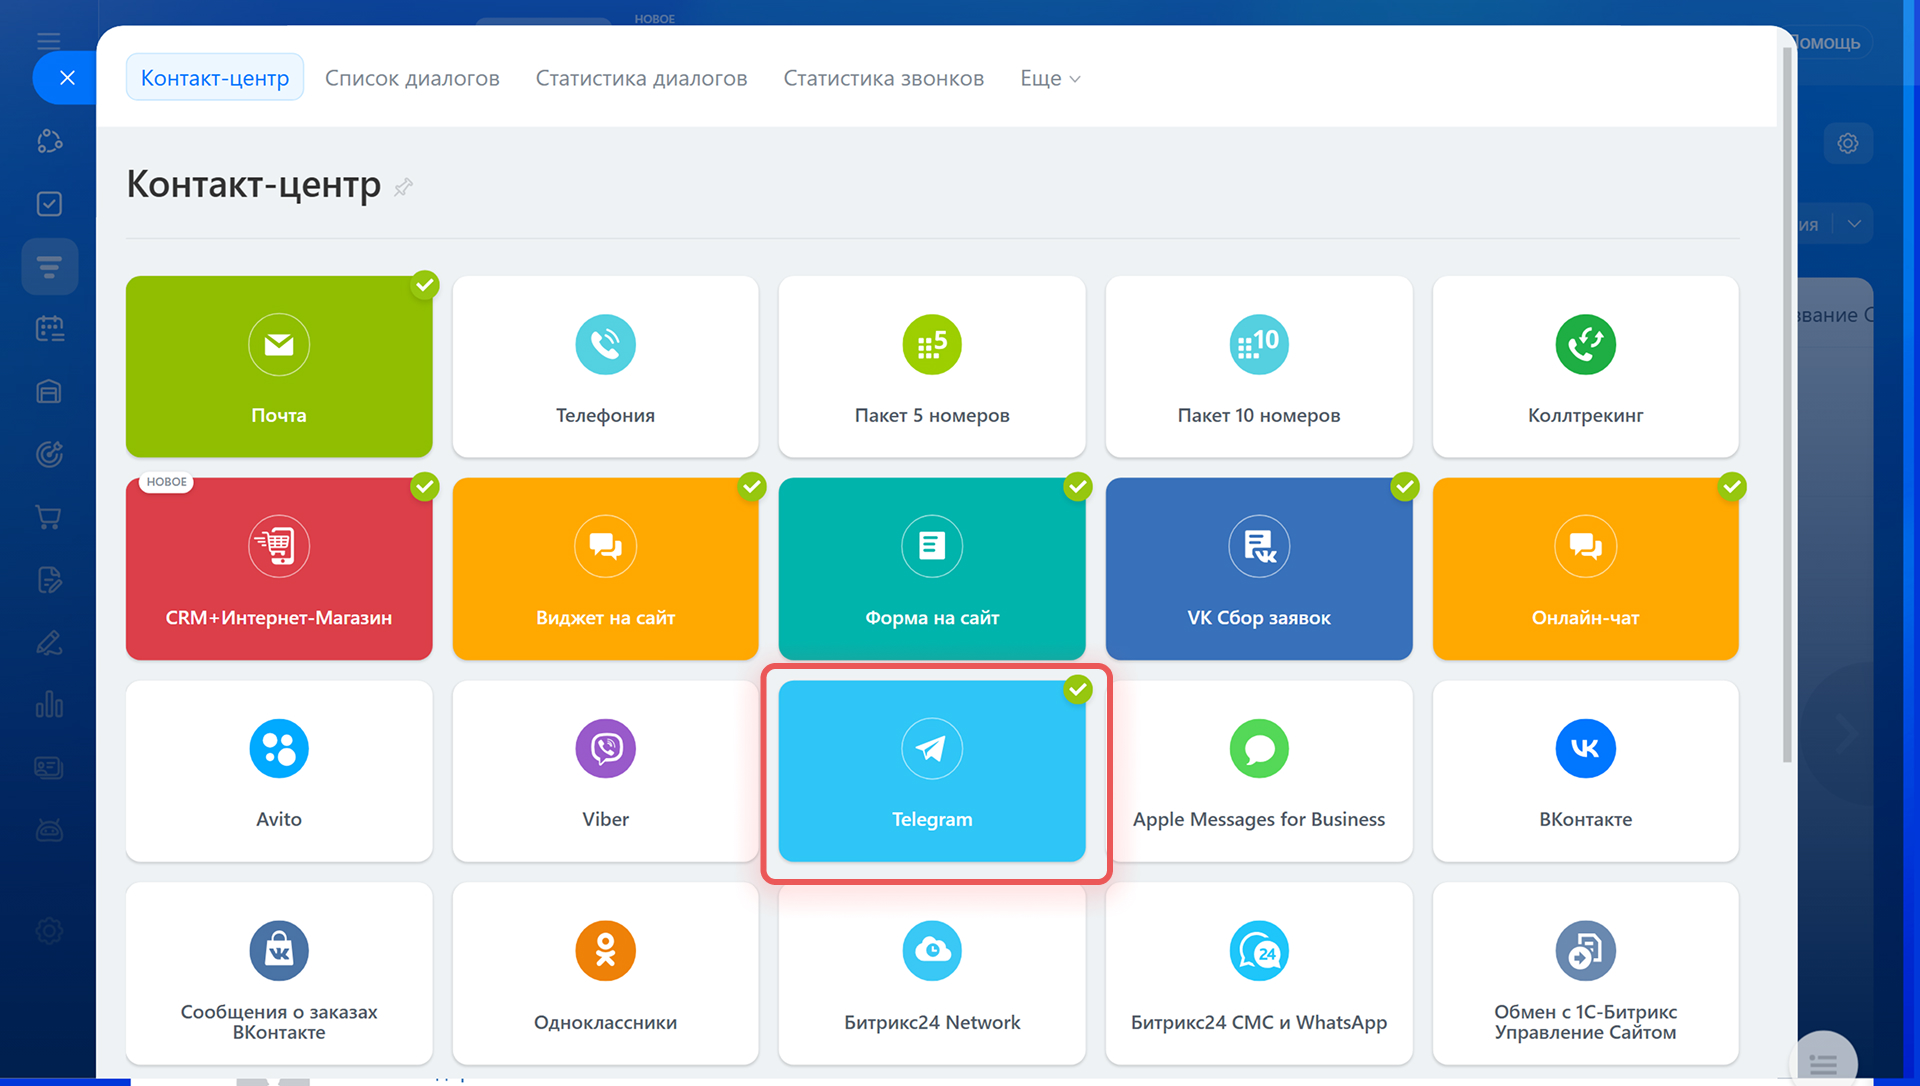Click the vertical scrollbar of panel
1920x1086 pixels.
coord(1787,400)
